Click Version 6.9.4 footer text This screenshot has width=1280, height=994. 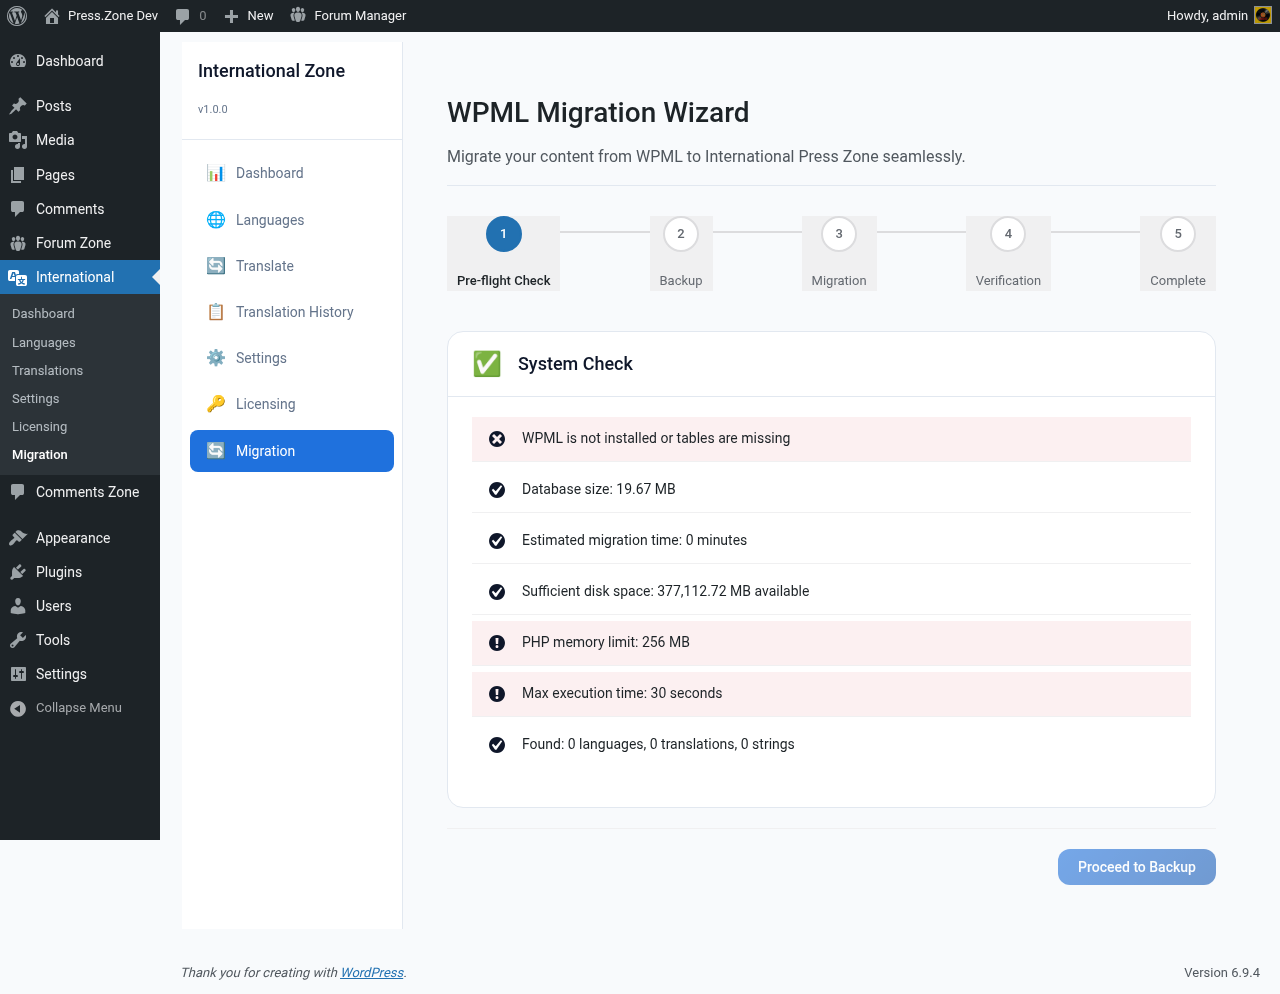(x=1222, y=973)
